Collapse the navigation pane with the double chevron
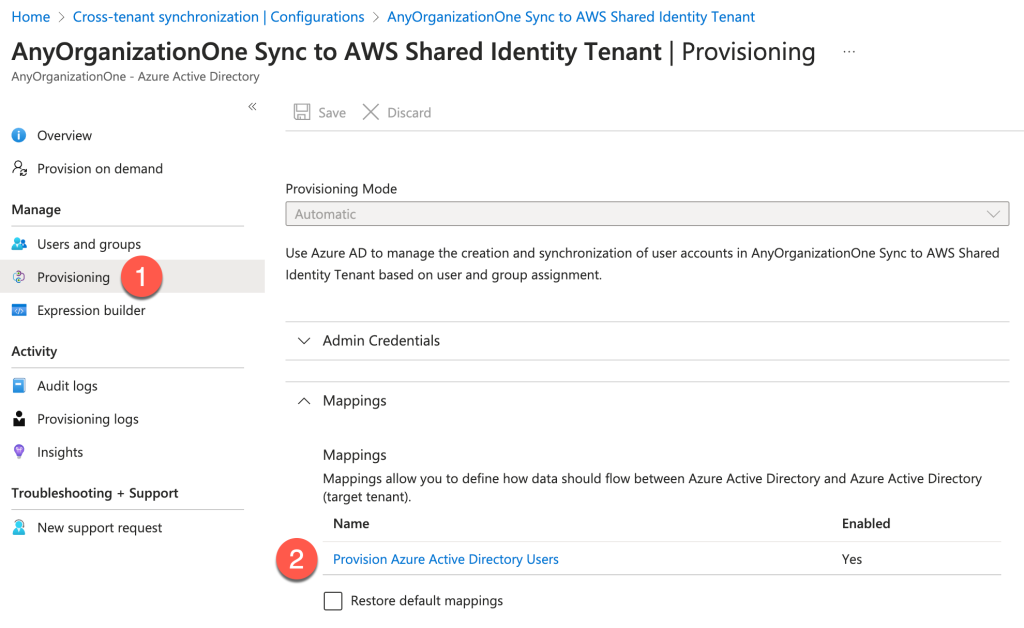This screenshot has width=1024, height=628. tap(252, 107)
